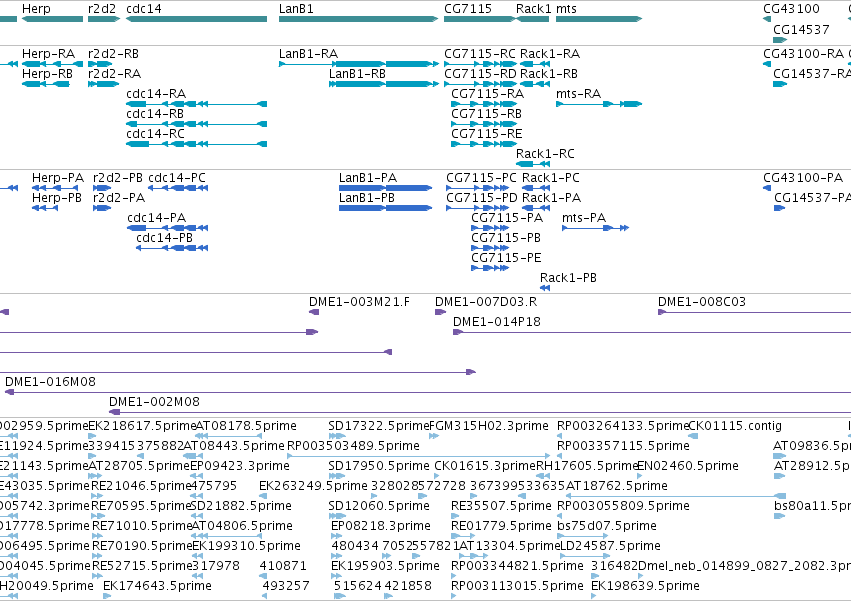Click the DME1-007D03.R BAC label
The image size is (851, 601).
click(x=486, y=302)
